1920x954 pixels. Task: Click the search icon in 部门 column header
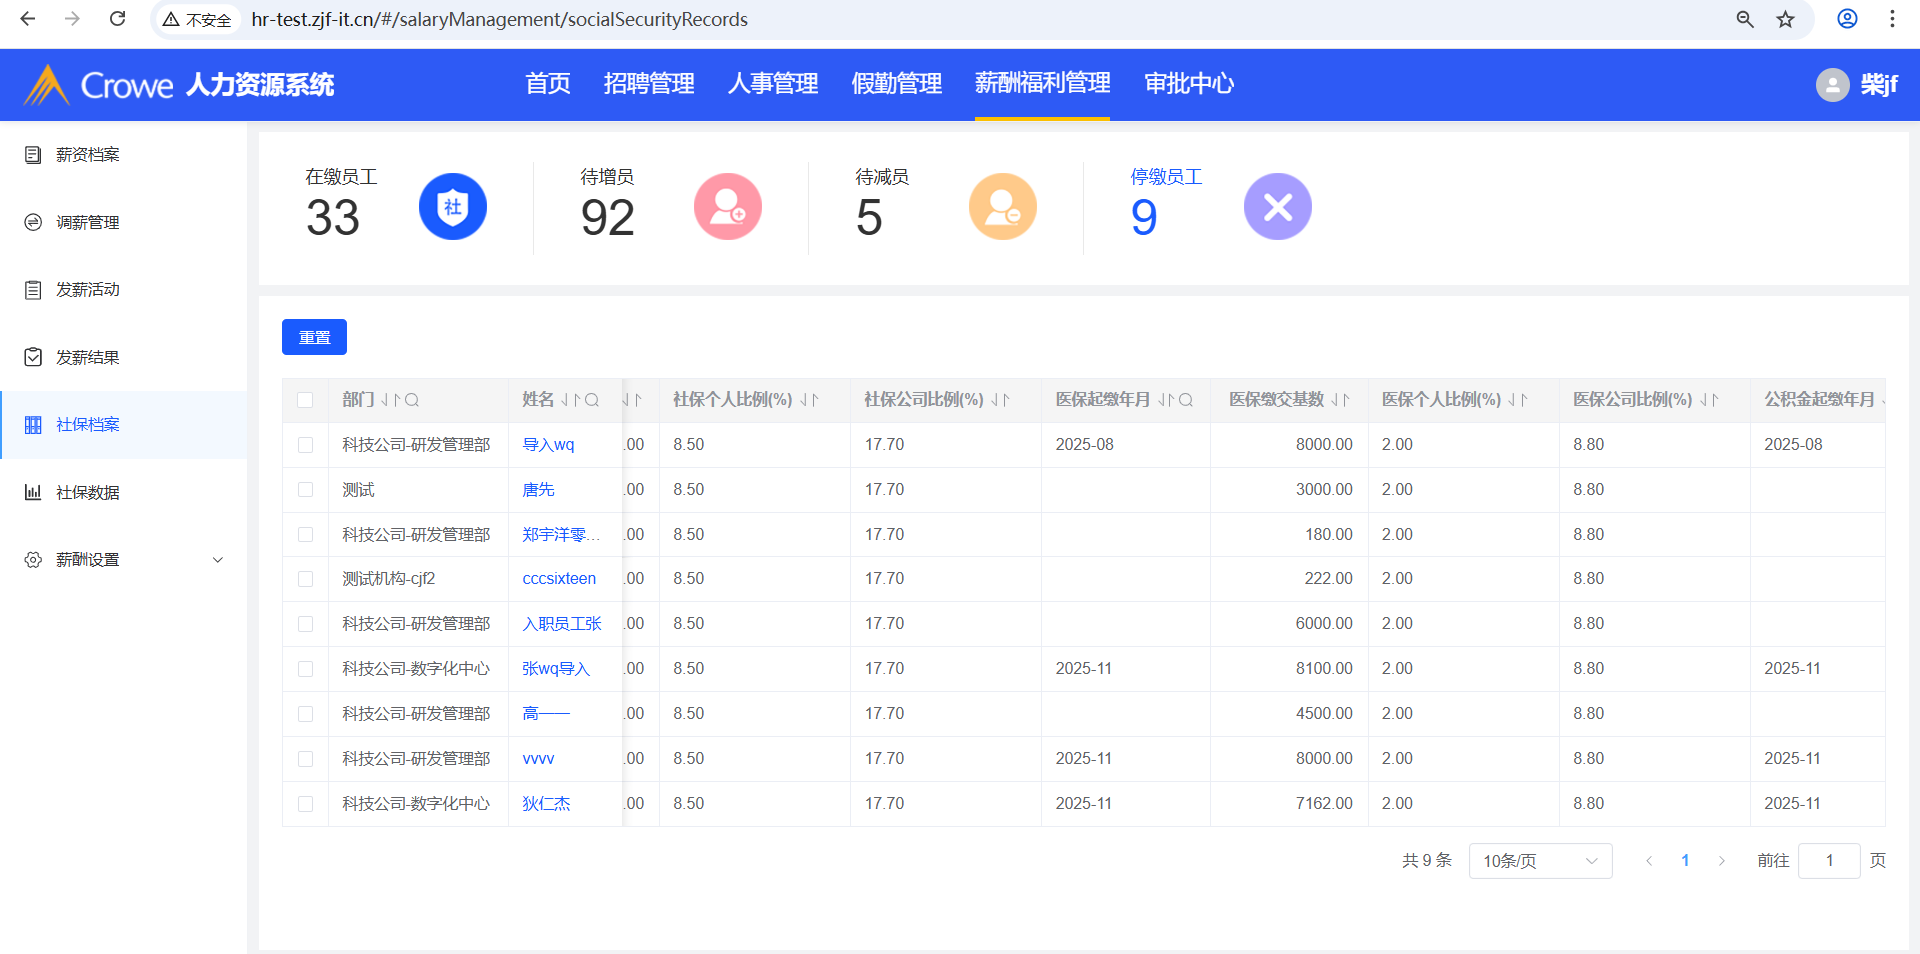tap(412, 400)
